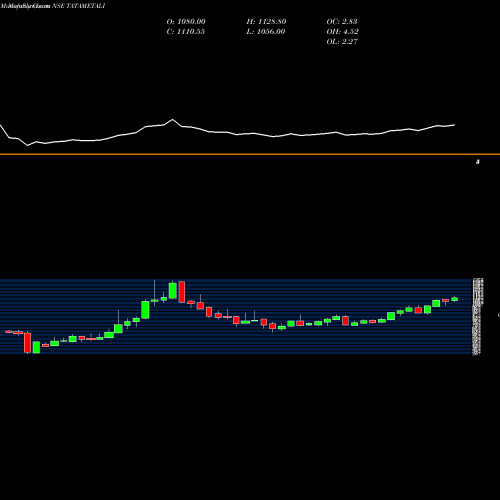Click the 'OL: 2.27' value

click(342, 42)
